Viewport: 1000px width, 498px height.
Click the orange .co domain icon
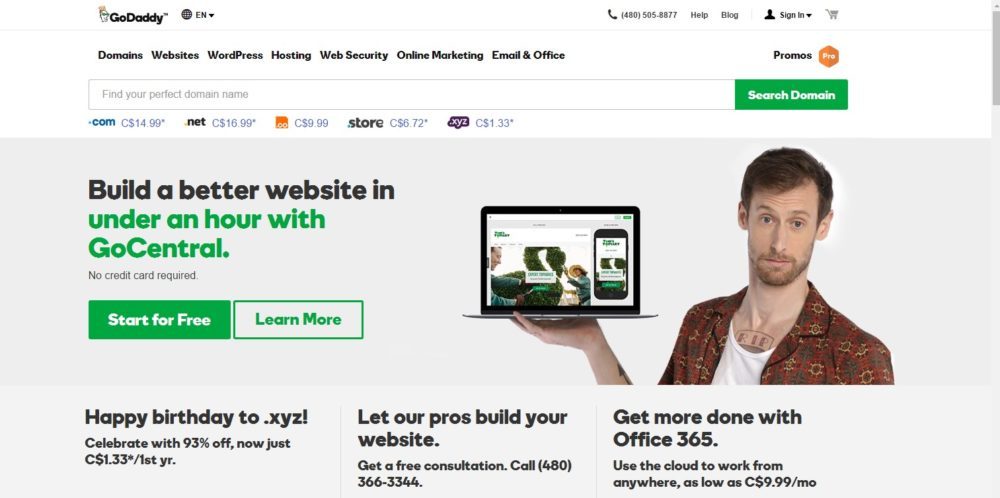pos(282,122)
